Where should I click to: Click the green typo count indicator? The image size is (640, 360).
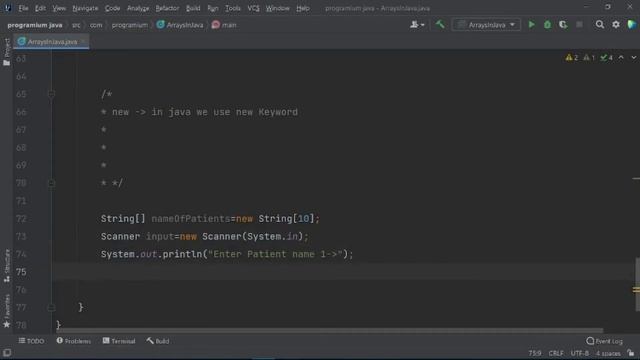tap(606, 58)
